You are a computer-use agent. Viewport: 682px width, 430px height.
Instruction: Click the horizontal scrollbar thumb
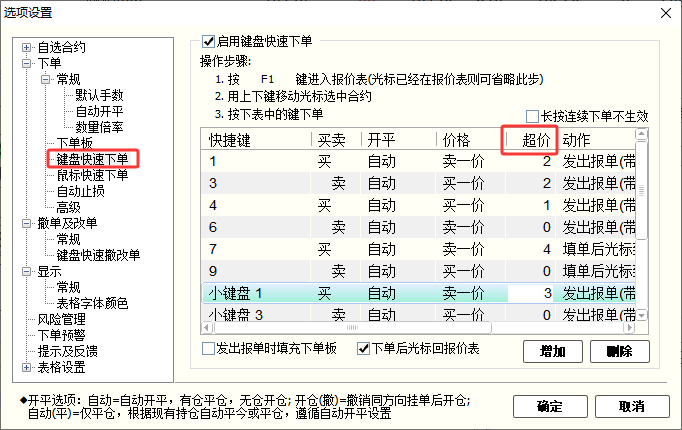pos(353,327)
